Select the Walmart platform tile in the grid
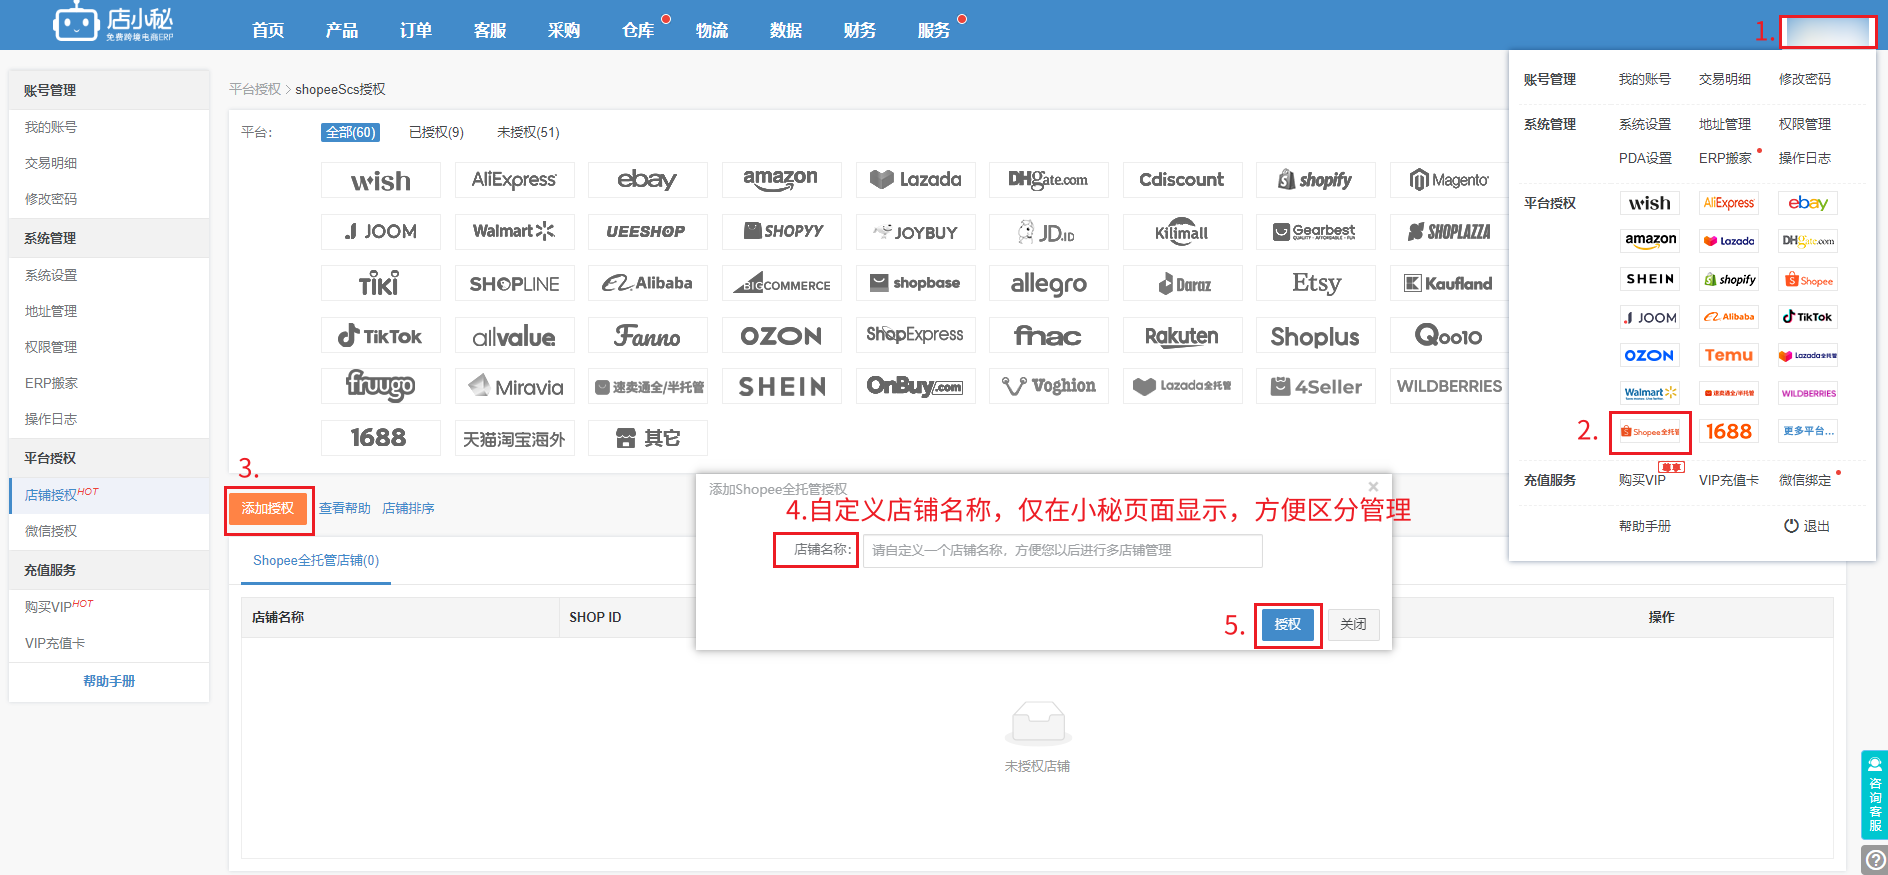Image resolution: width=1888 pixels, height=875 pixels. pos(514,232)
